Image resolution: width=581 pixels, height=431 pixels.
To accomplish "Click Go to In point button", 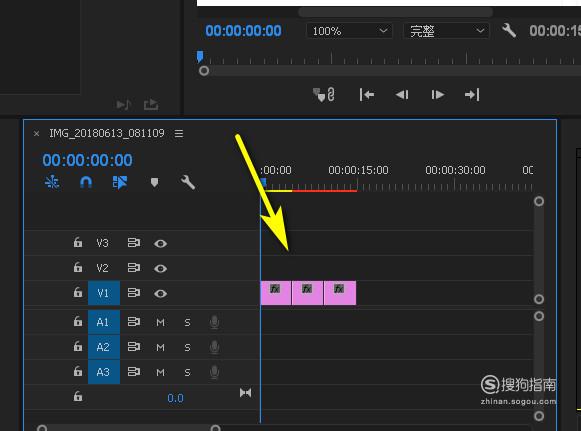I will click(x=367, y=95).
